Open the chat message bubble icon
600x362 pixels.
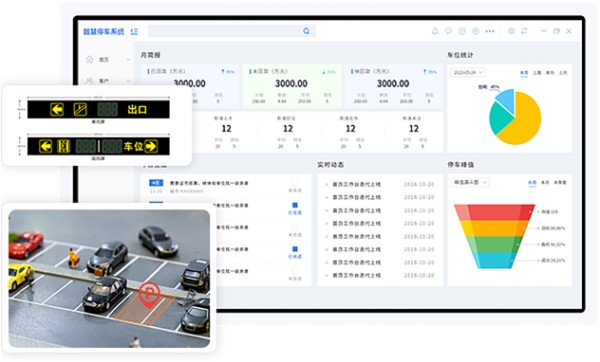pos(448,31)
